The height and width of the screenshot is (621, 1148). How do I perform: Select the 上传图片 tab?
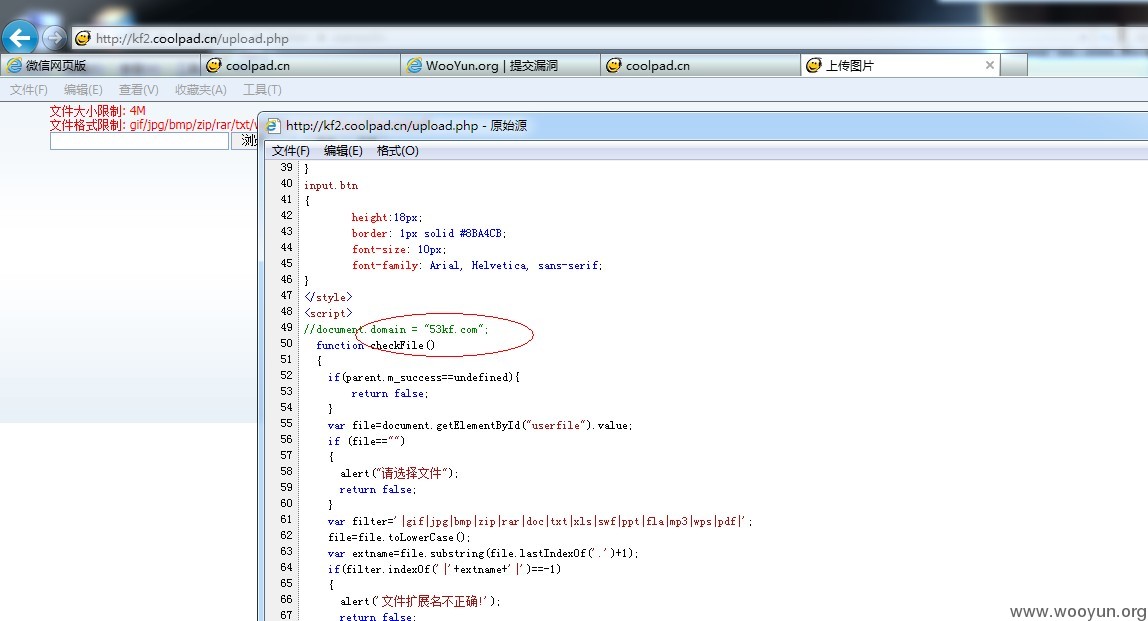tap(900, 65)
